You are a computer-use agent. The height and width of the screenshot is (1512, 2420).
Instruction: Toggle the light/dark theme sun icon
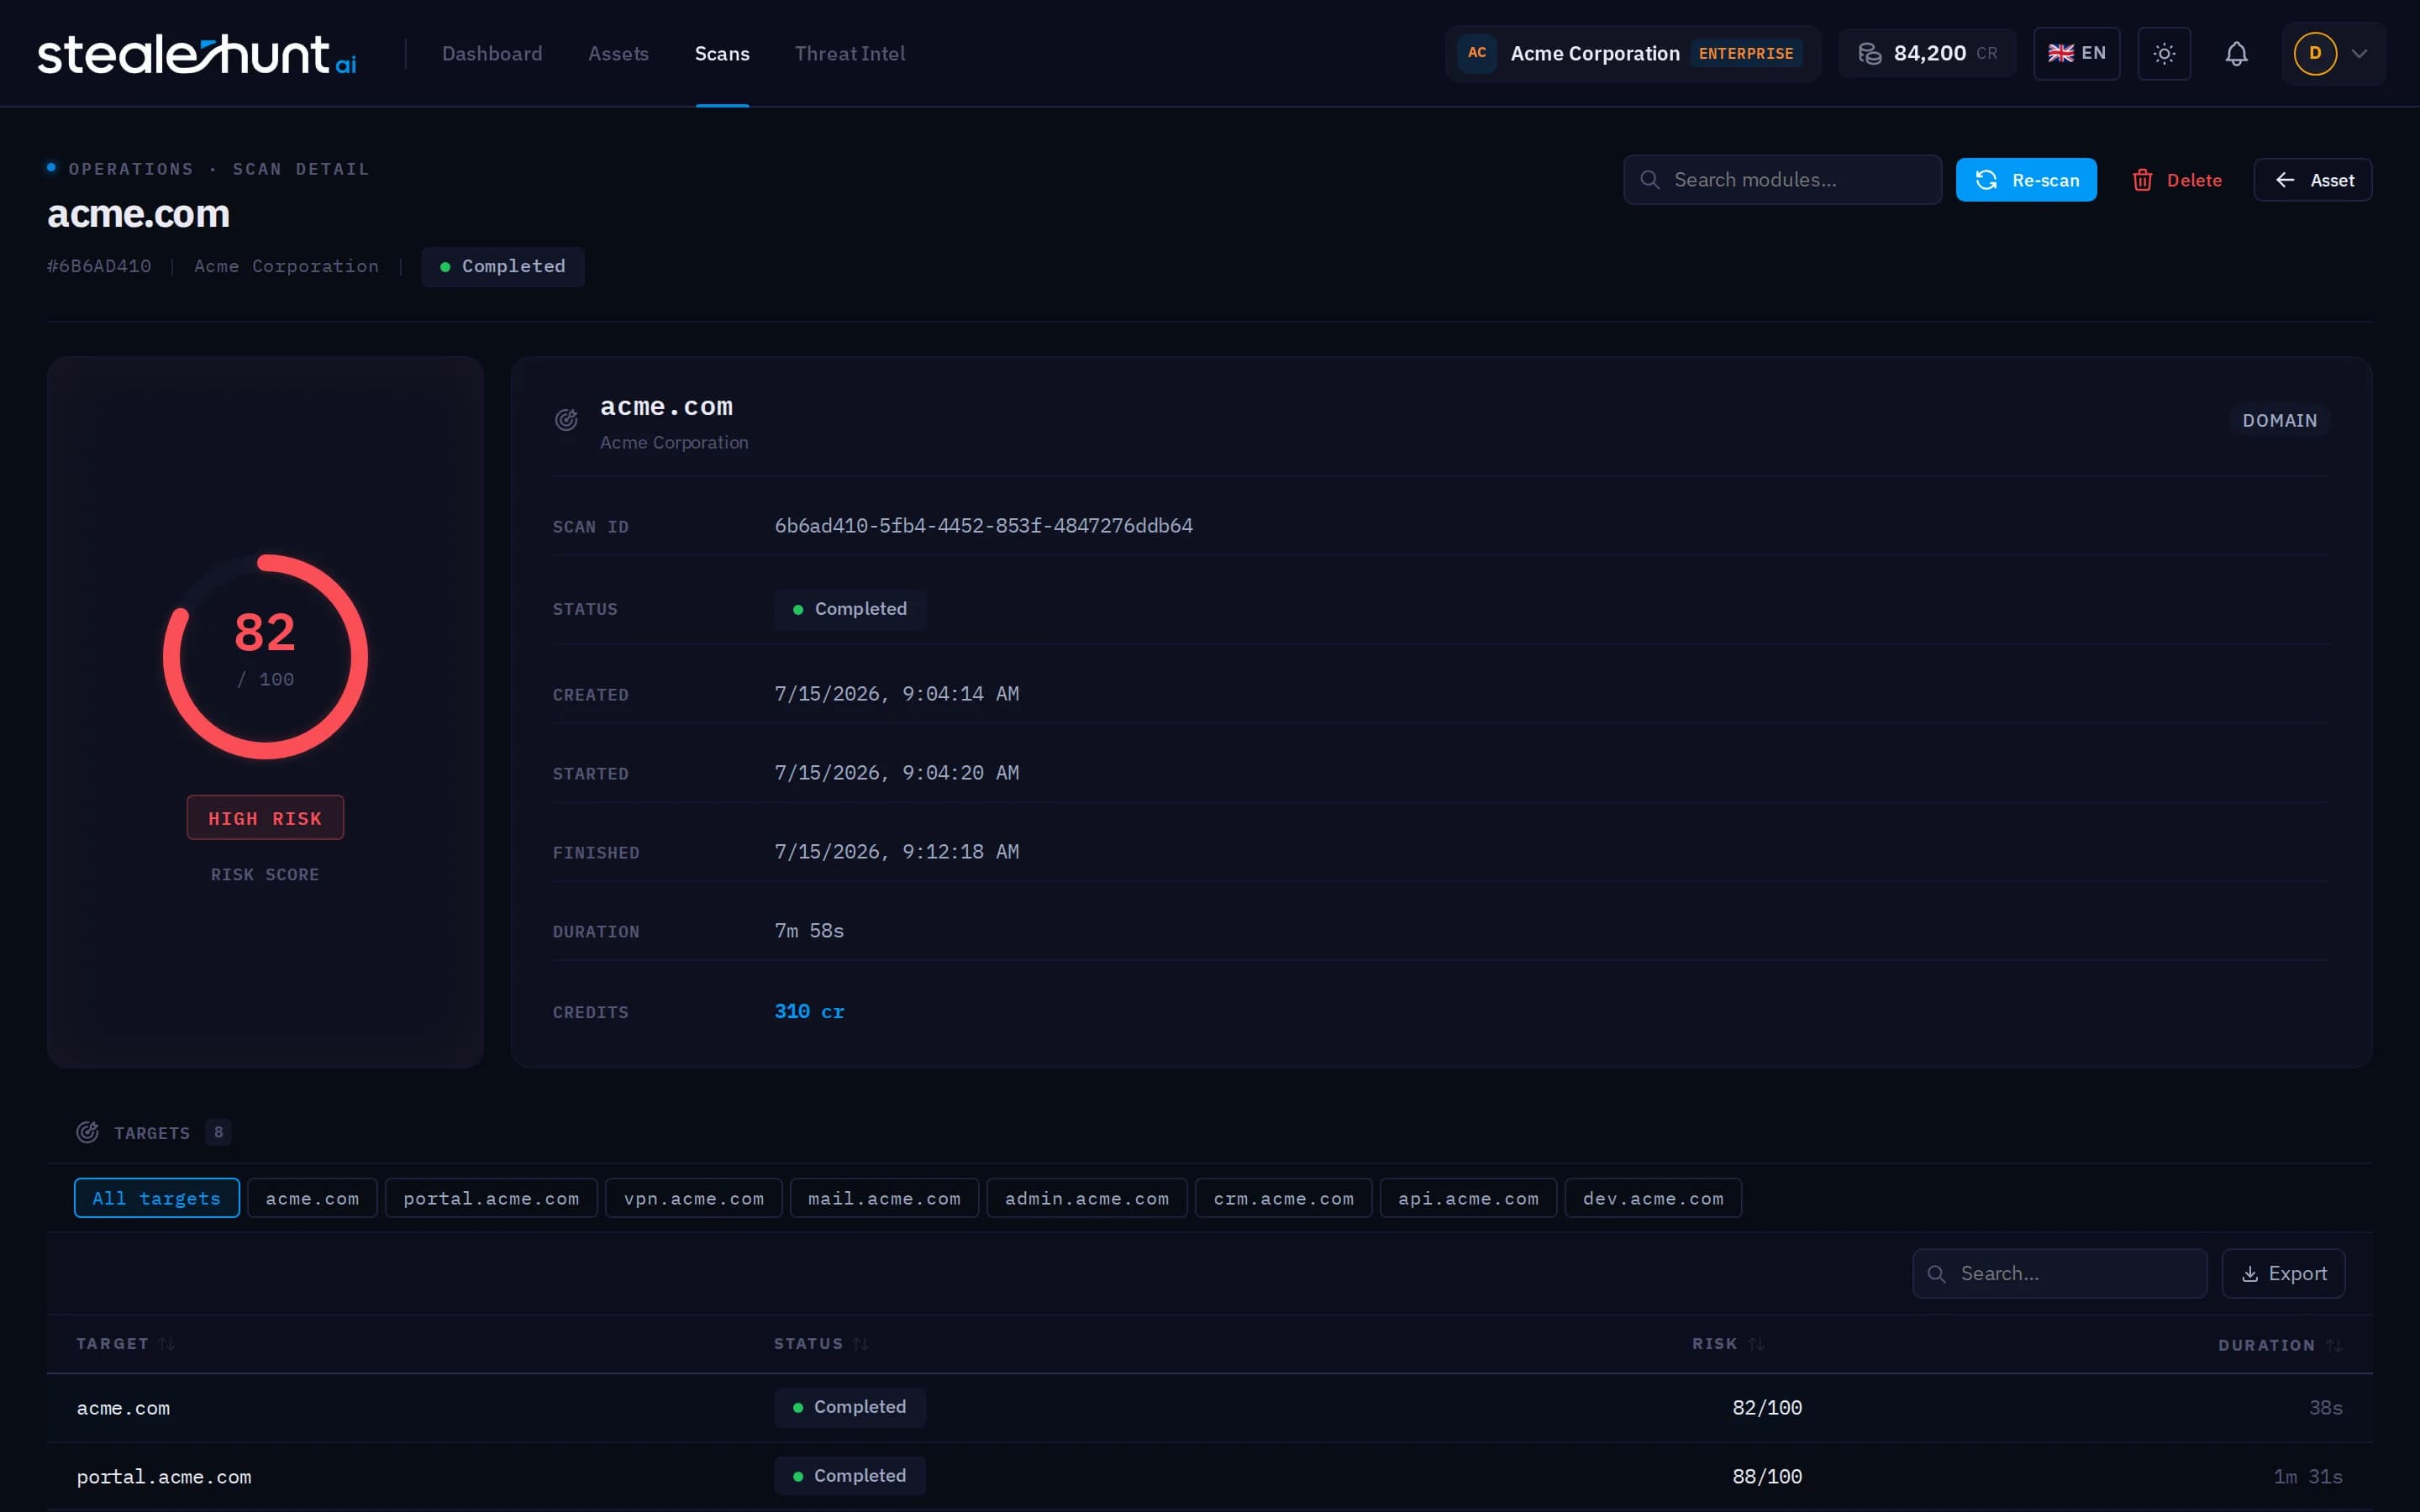(2164, 54)
